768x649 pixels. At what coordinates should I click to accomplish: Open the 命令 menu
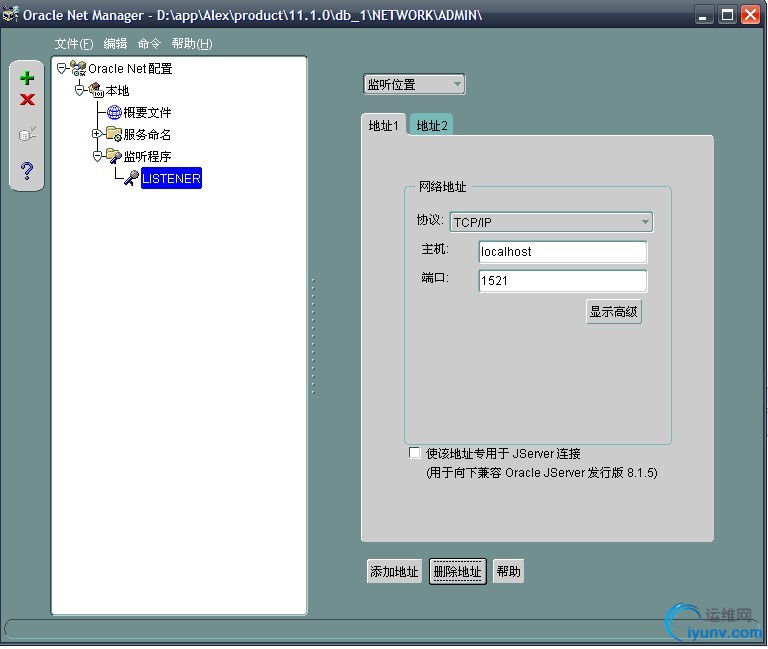(x=149, y=44)
